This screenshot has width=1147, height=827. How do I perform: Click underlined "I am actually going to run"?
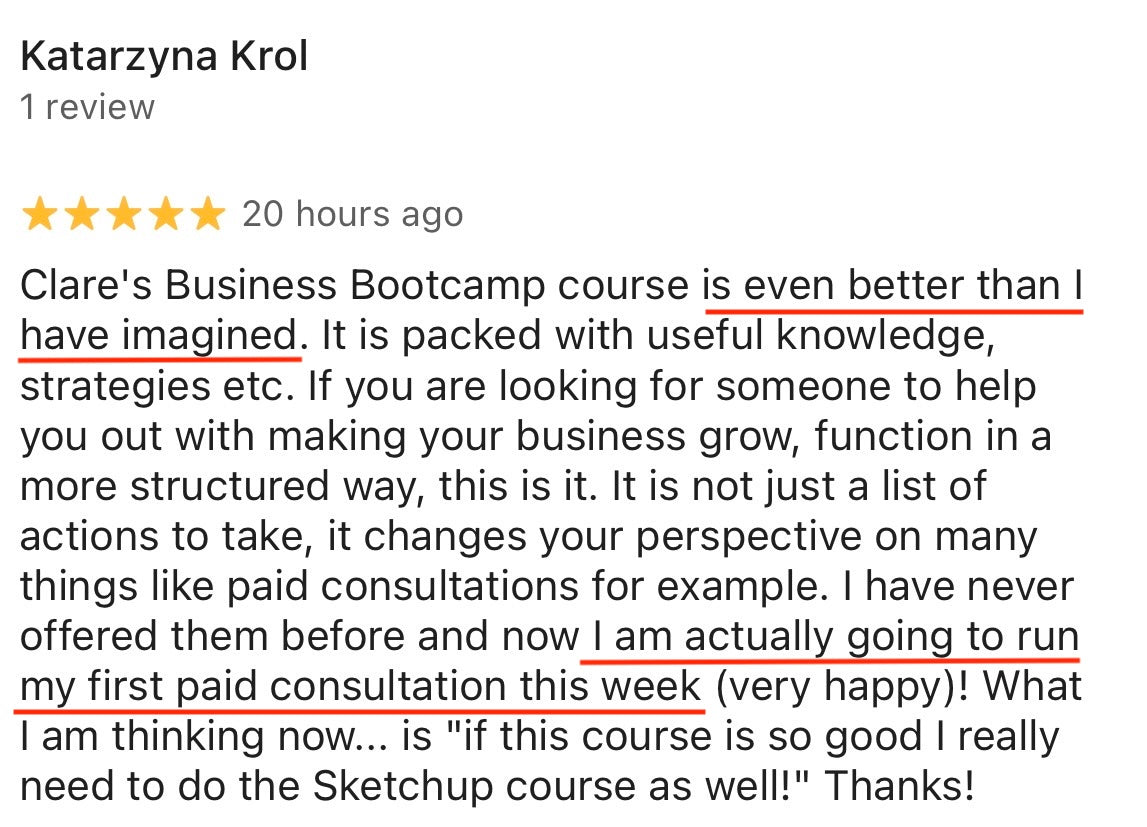(834, 637)
